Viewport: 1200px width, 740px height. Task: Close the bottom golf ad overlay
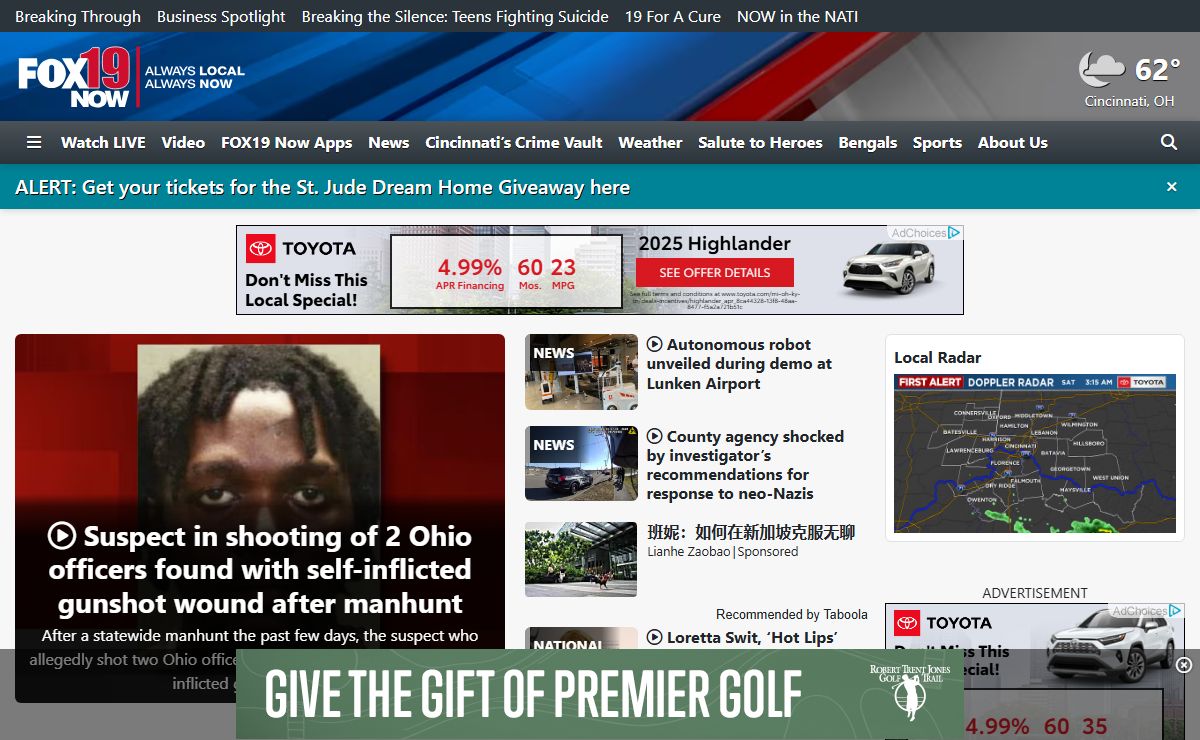click(x=1184, y=665)
